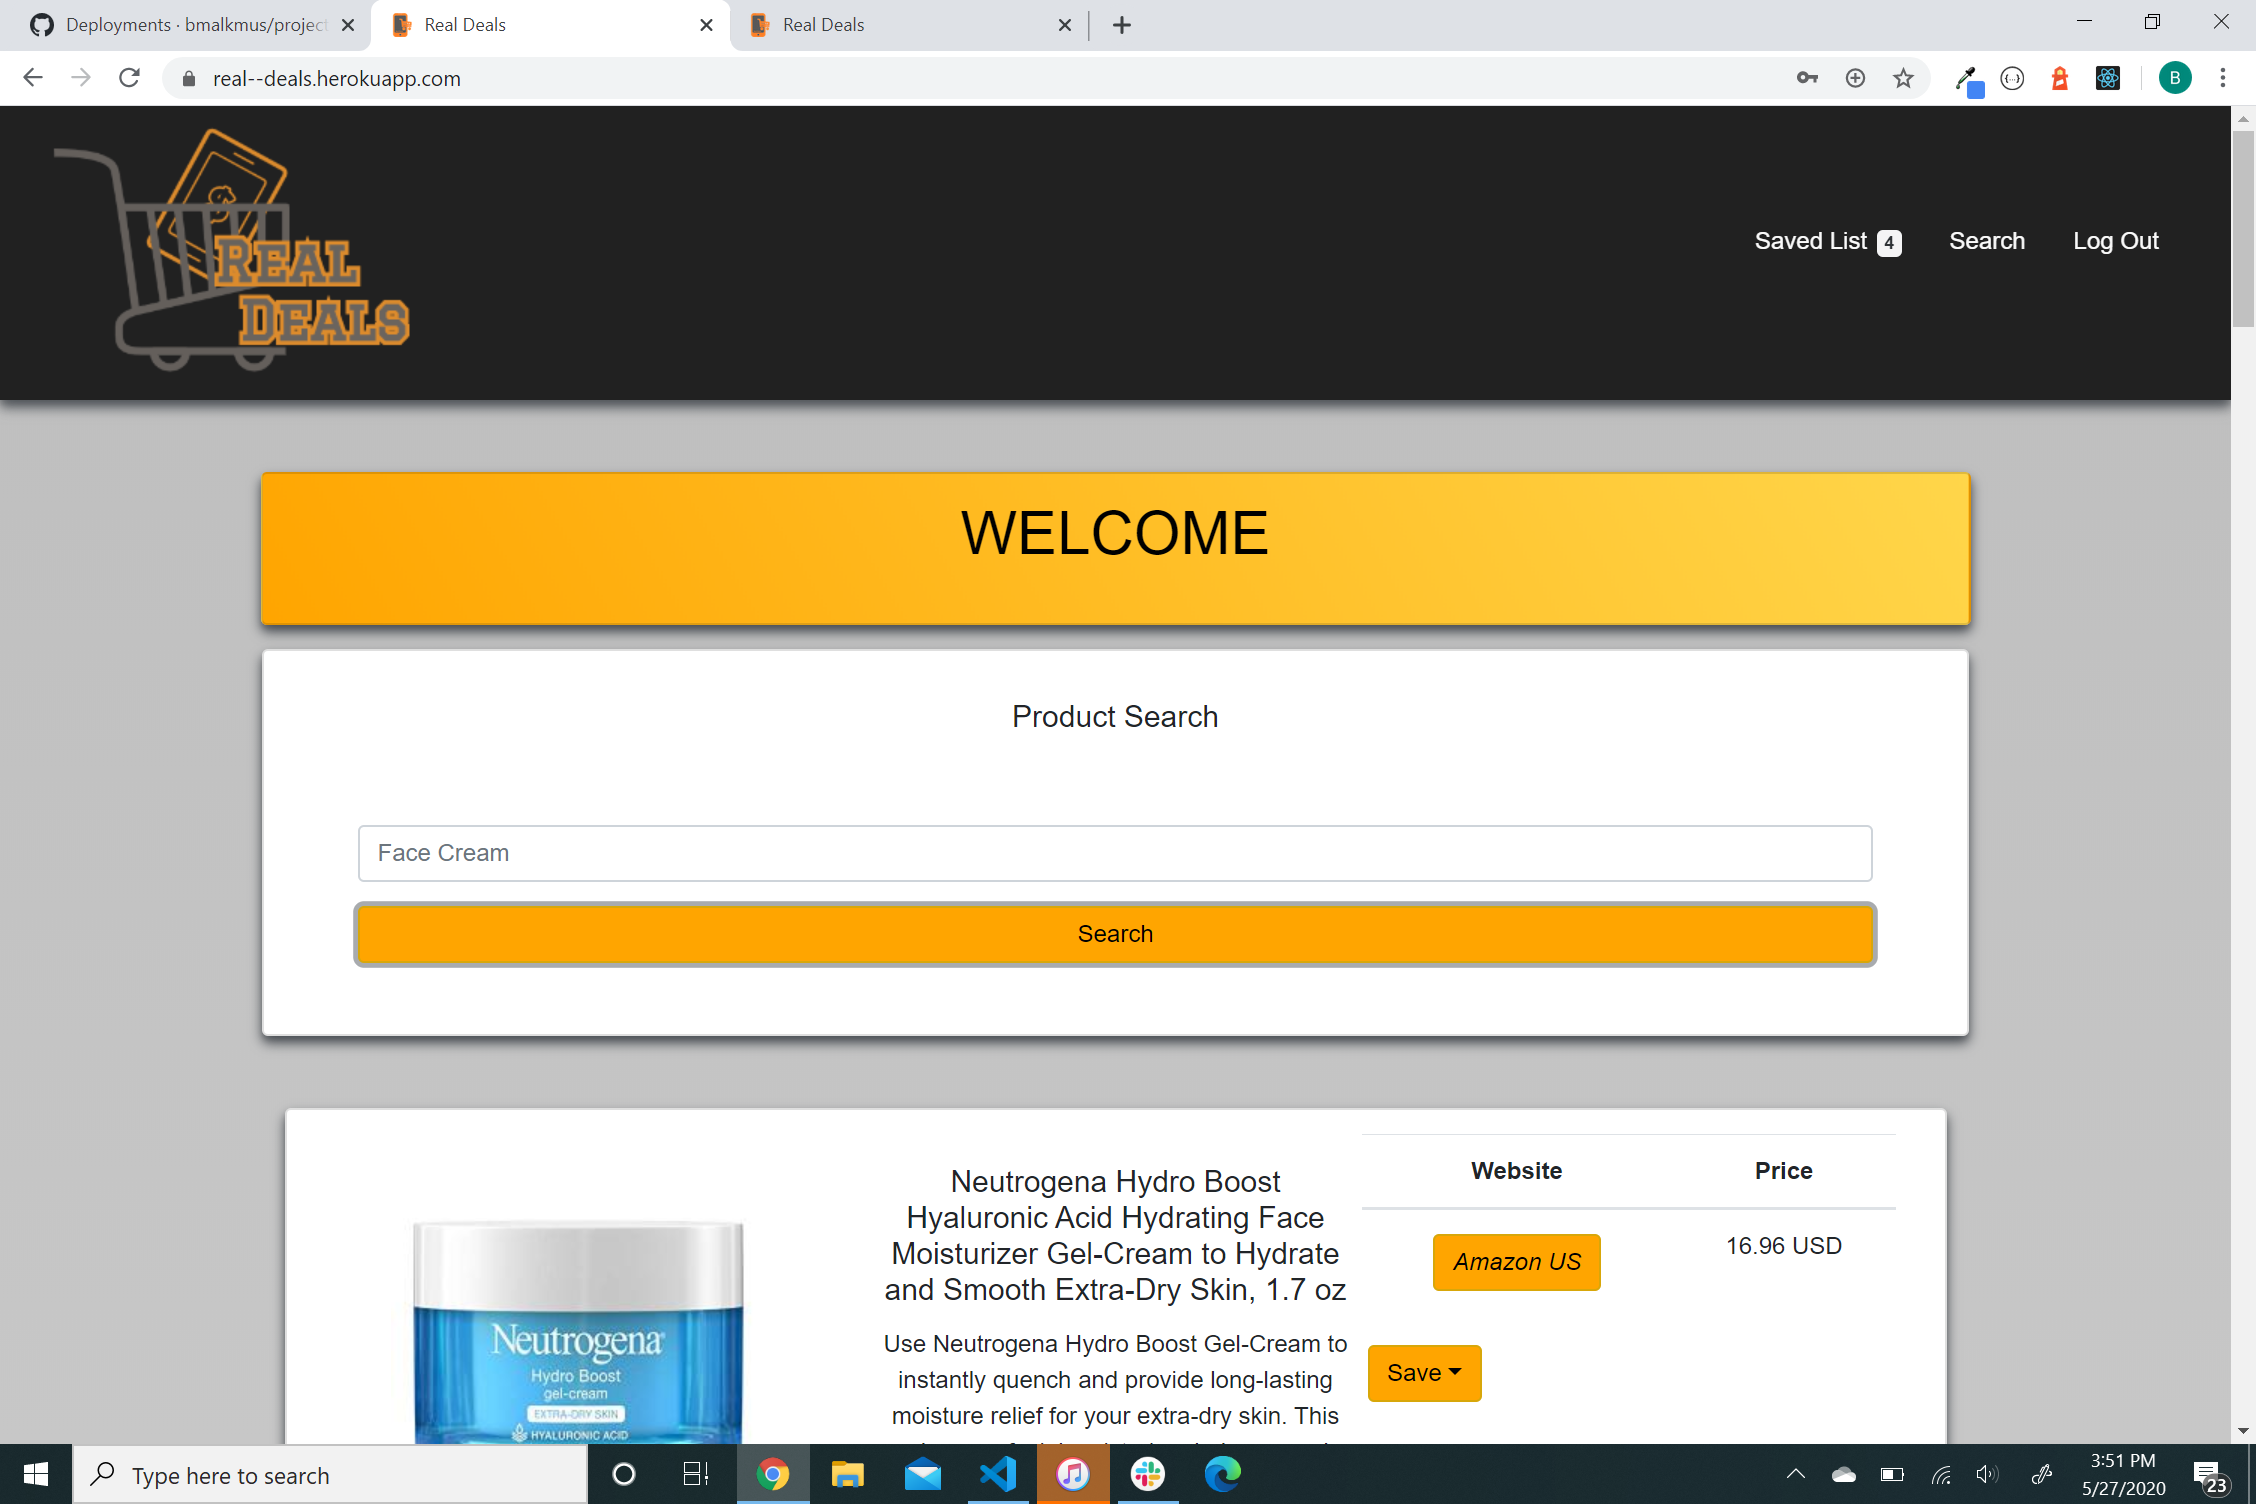2256x1504 pixels.
Task: Open the Mail app on the taskbar
Action: (922, 1474)
